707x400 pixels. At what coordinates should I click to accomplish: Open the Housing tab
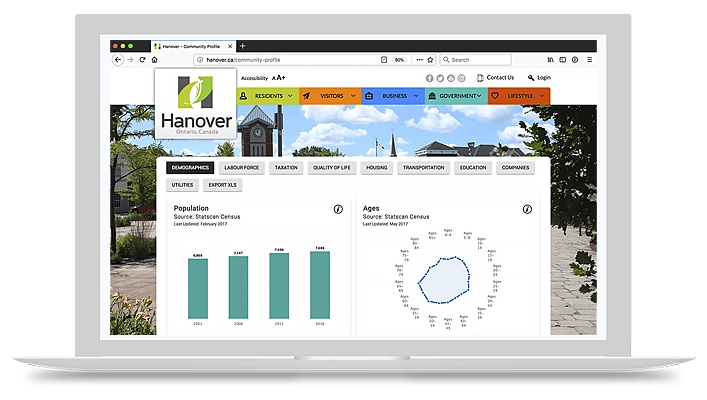tap(376, 168)
